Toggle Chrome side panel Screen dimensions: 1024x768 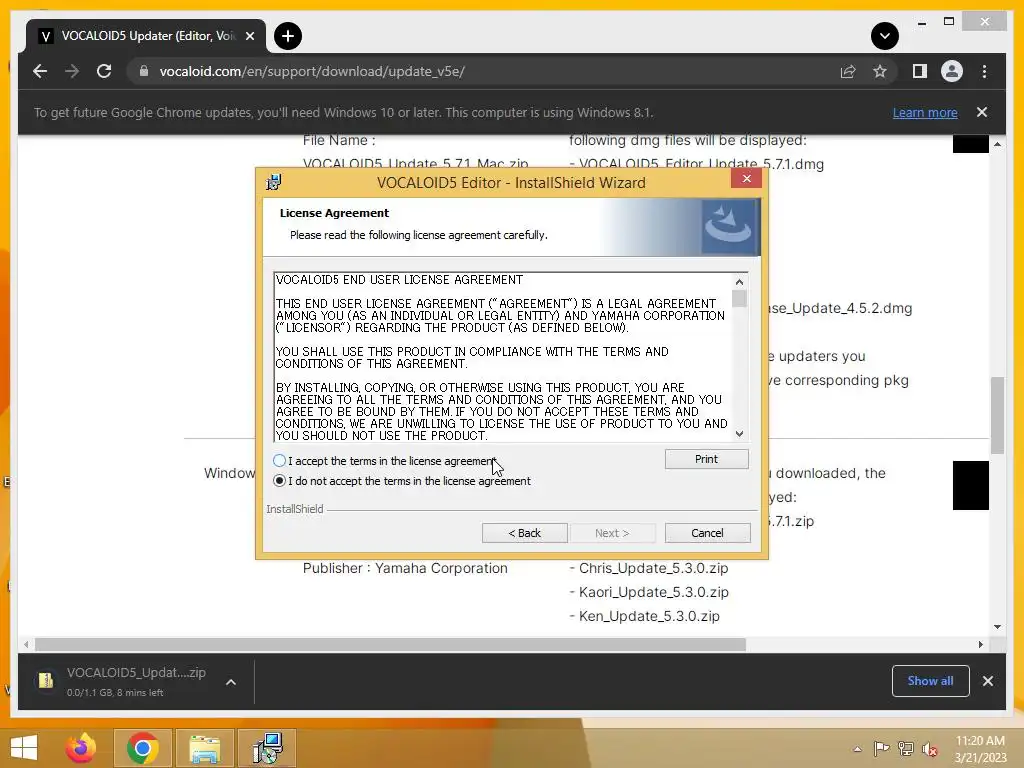pos(920,71)
